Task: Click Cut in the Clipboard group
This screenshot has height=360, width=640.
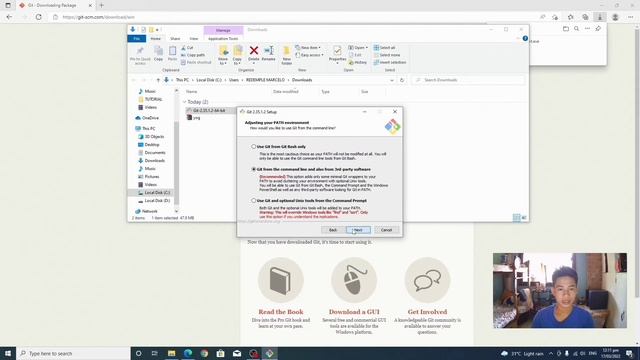Action: coord(187,48)
